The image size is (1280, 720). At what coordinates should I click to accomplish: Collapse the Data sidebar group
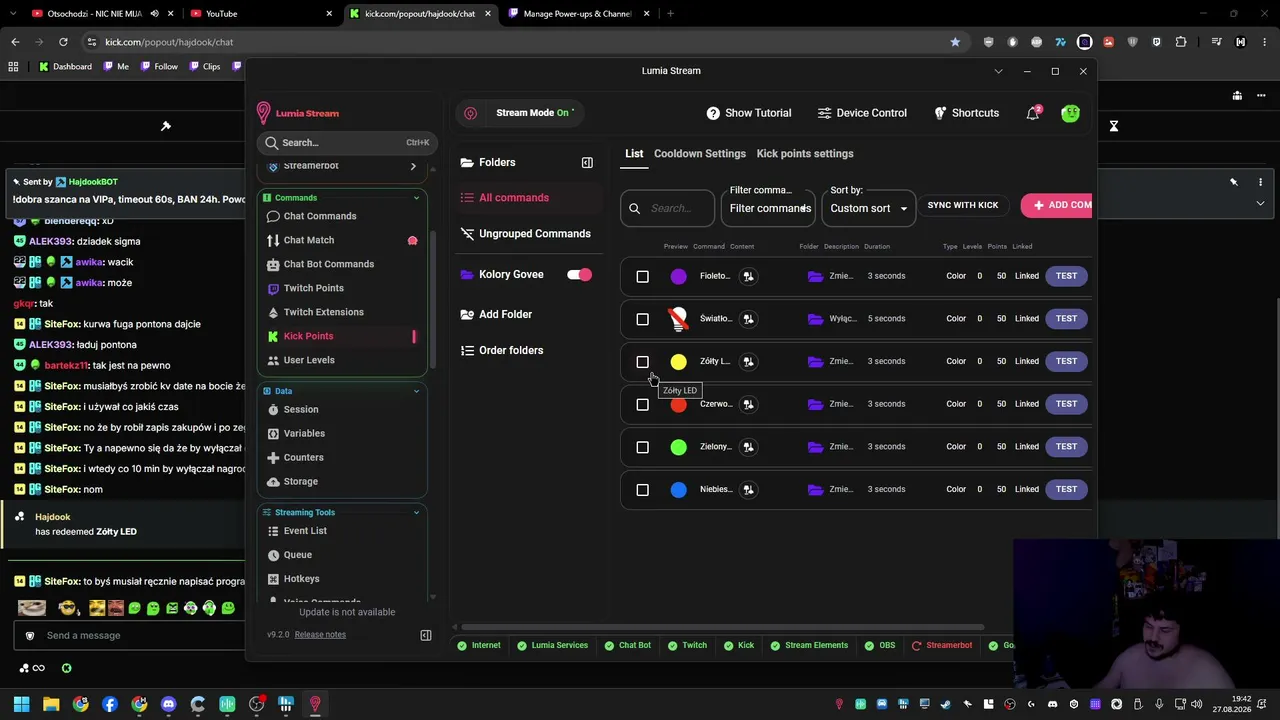point(416,391)
